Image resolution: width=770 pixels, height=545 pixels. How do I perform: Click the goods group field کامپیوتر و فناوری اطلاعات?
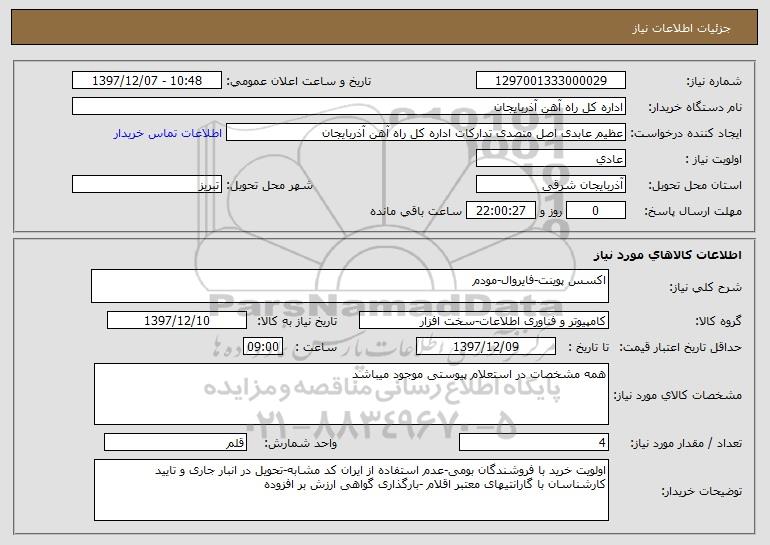[484, 321]
